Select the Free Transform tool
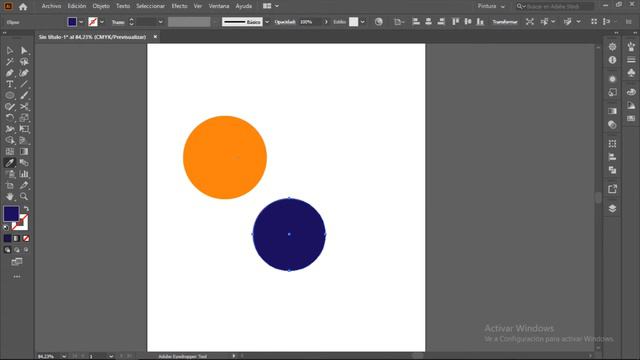 point(24,129)
